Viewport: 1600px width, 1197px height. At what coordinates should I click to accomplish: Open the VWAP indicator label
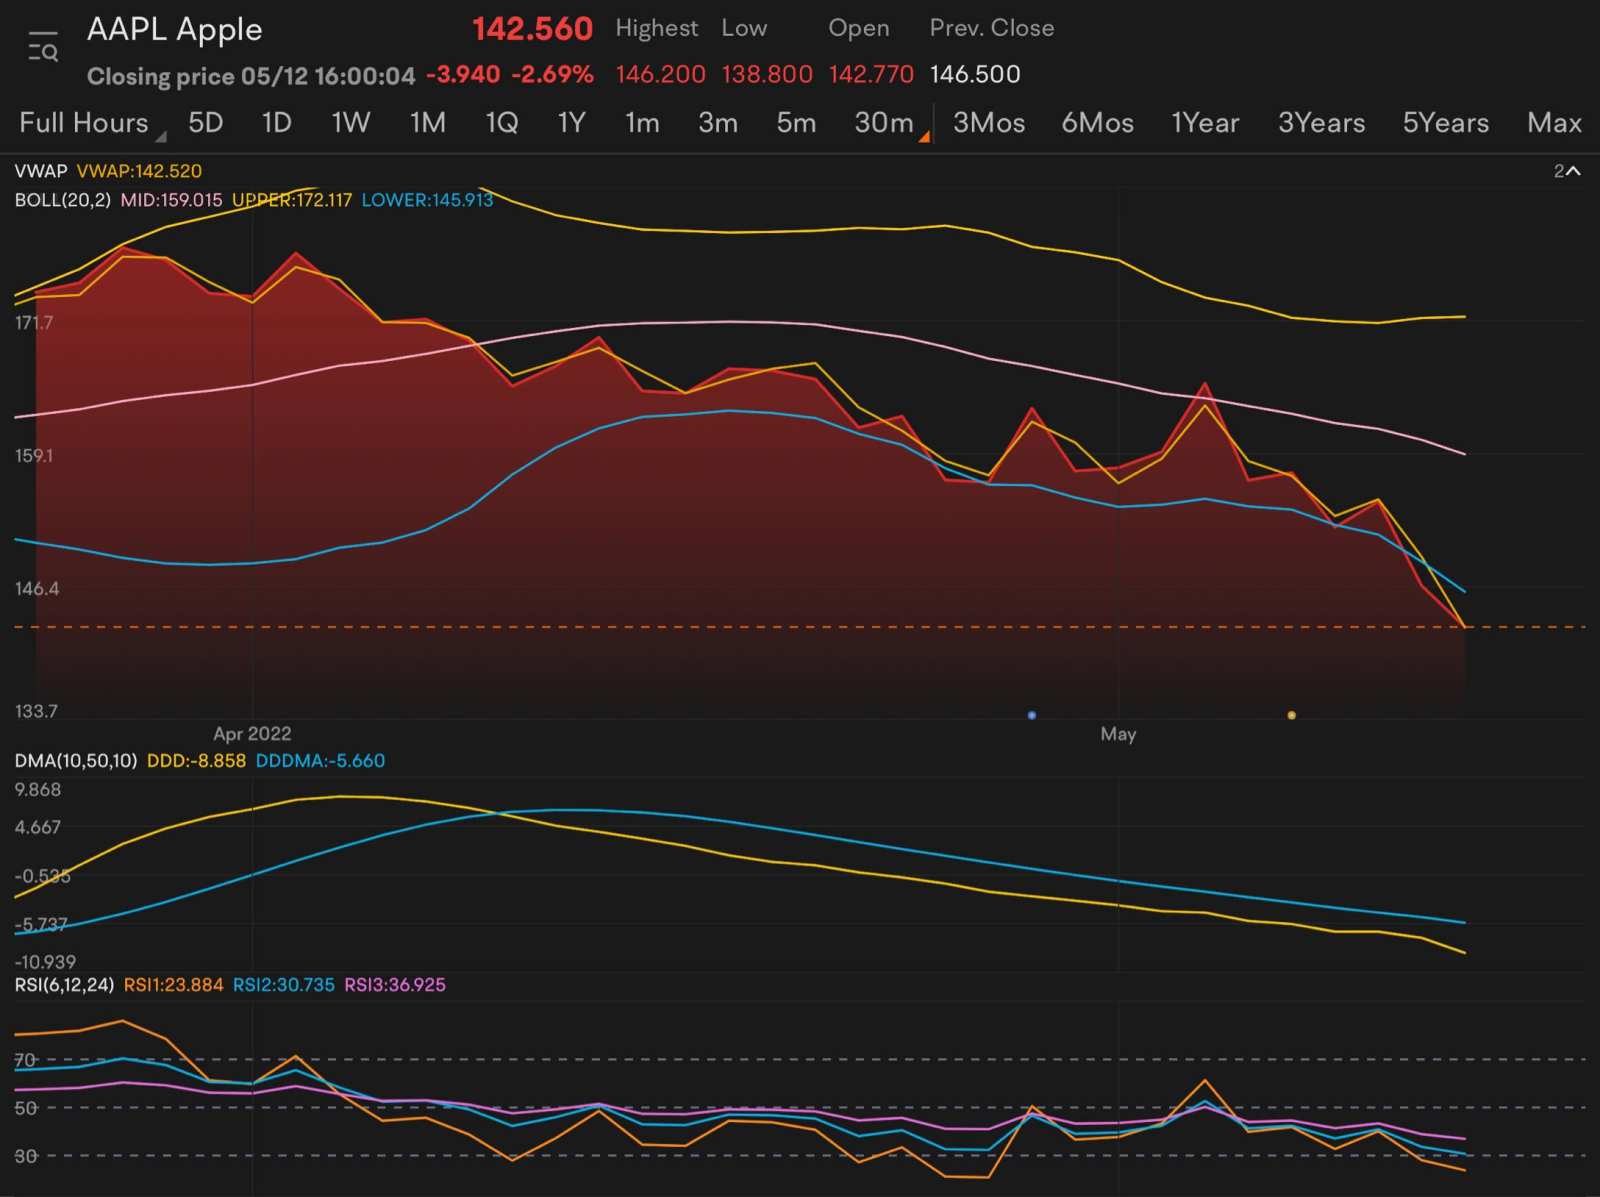click(41, 171)
